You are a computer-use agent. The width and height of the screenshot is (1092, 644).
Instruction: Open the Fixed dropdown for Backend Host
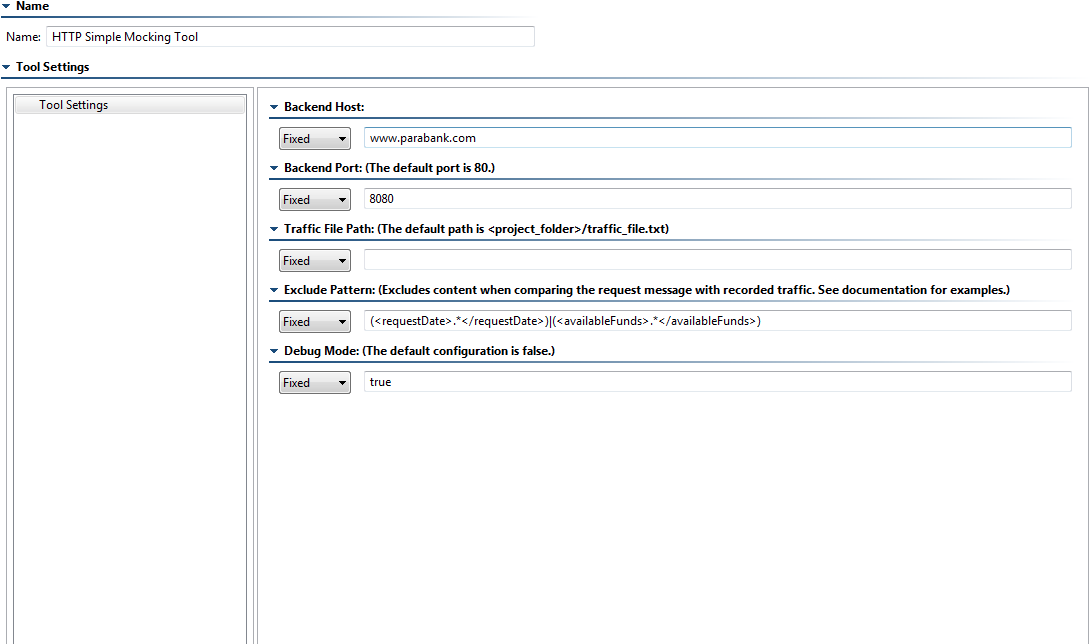tap(315, 139)
